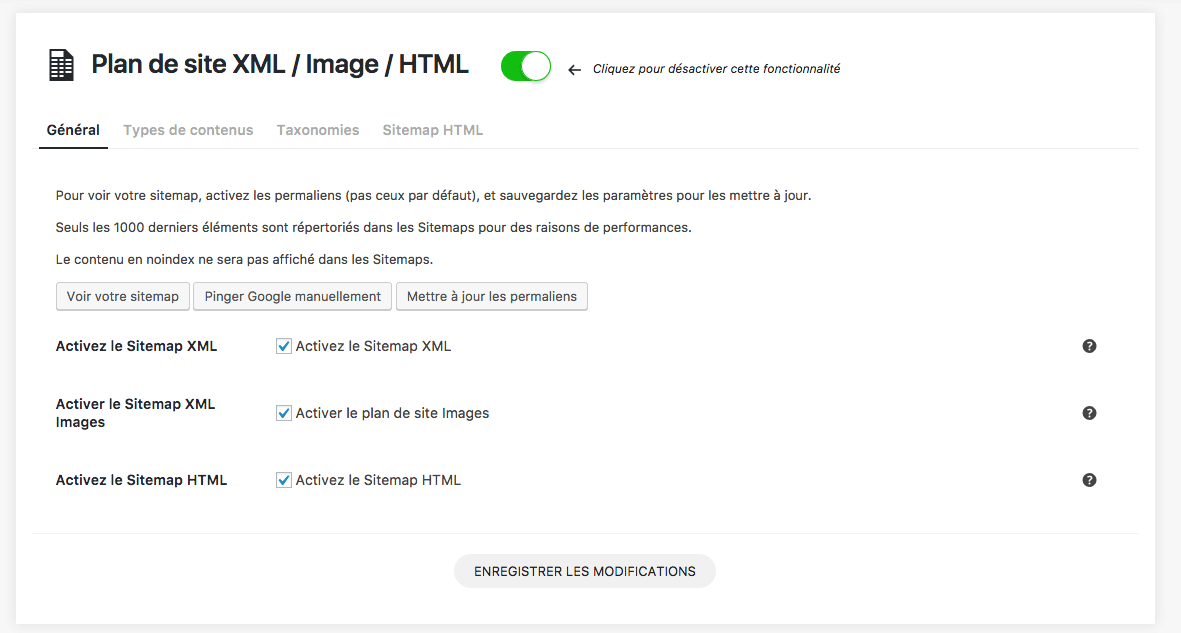Click the sitemap document icon beside the title
This screenshot has height=633, width=1181.
[62, 66]
